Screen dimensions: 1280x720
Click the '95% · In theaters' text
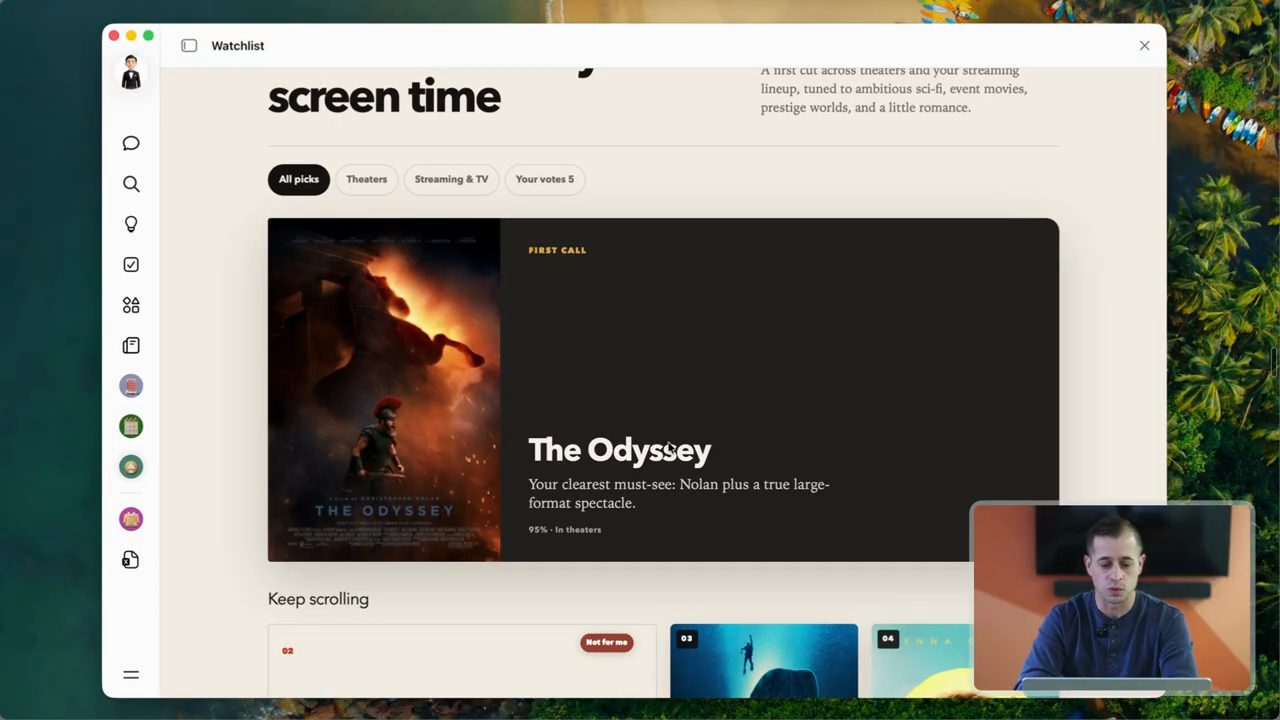point(565,530)
